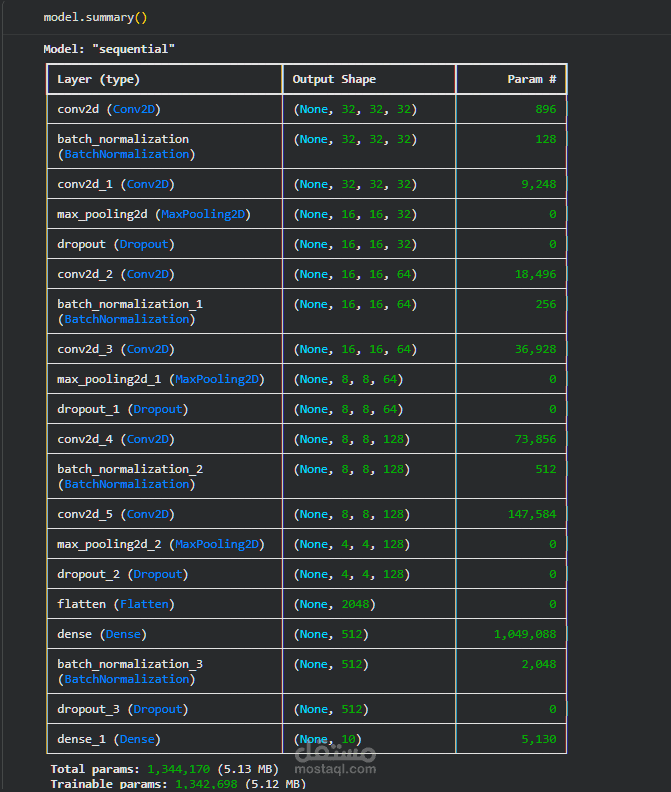671x792 pixels.
Task: Click the MaxPooling2D type of max_pooling2d_1
Action: 218,379
